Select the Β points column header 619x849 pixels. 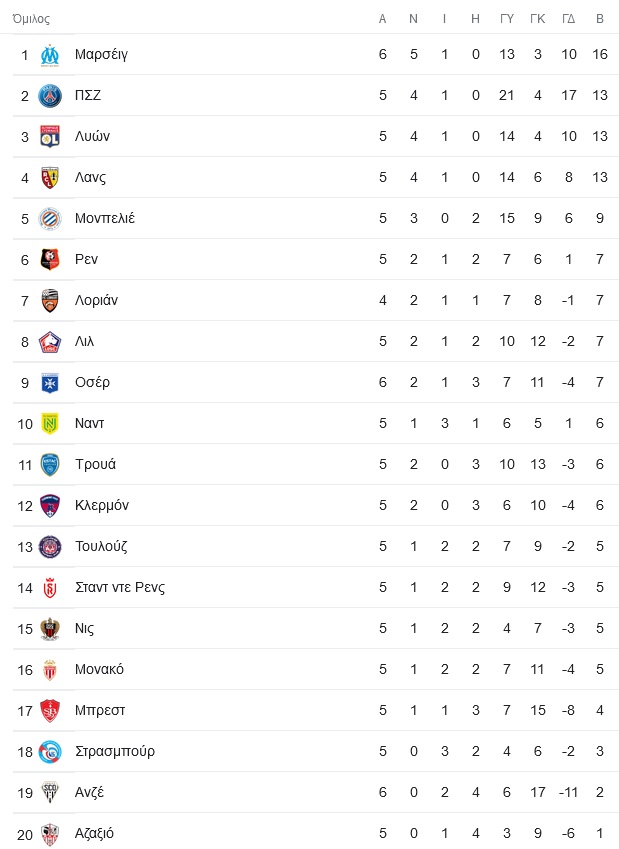600,19
